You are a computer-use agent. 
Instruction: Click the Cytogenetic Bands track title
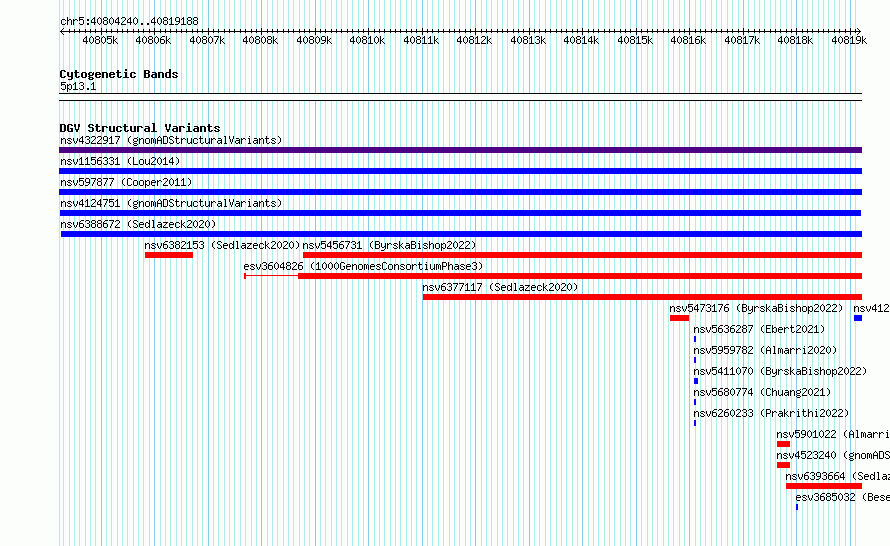pos(119,74)
